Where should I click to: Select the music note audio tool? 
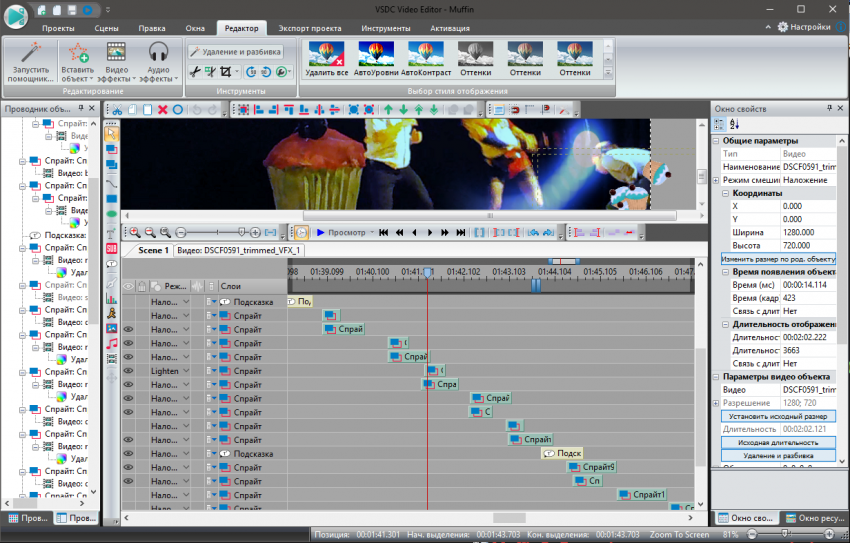click(112, 344)
